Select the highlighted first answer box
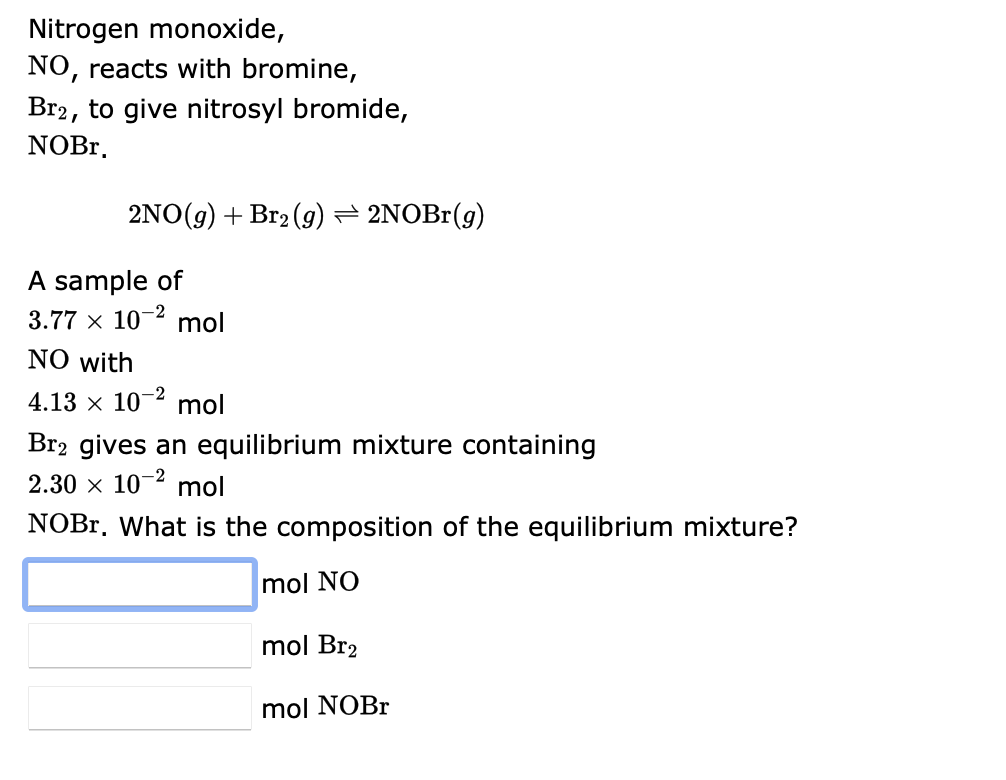 (x=139, y=584)
